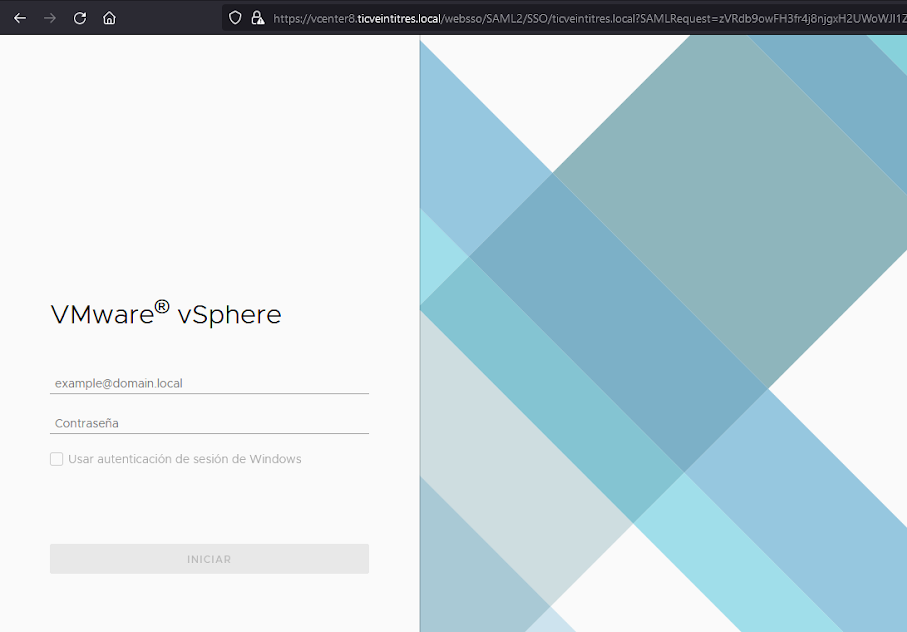Screen dimensions: 907x632
Task: Reload the vSphere login page
Action: click(80, 19)
